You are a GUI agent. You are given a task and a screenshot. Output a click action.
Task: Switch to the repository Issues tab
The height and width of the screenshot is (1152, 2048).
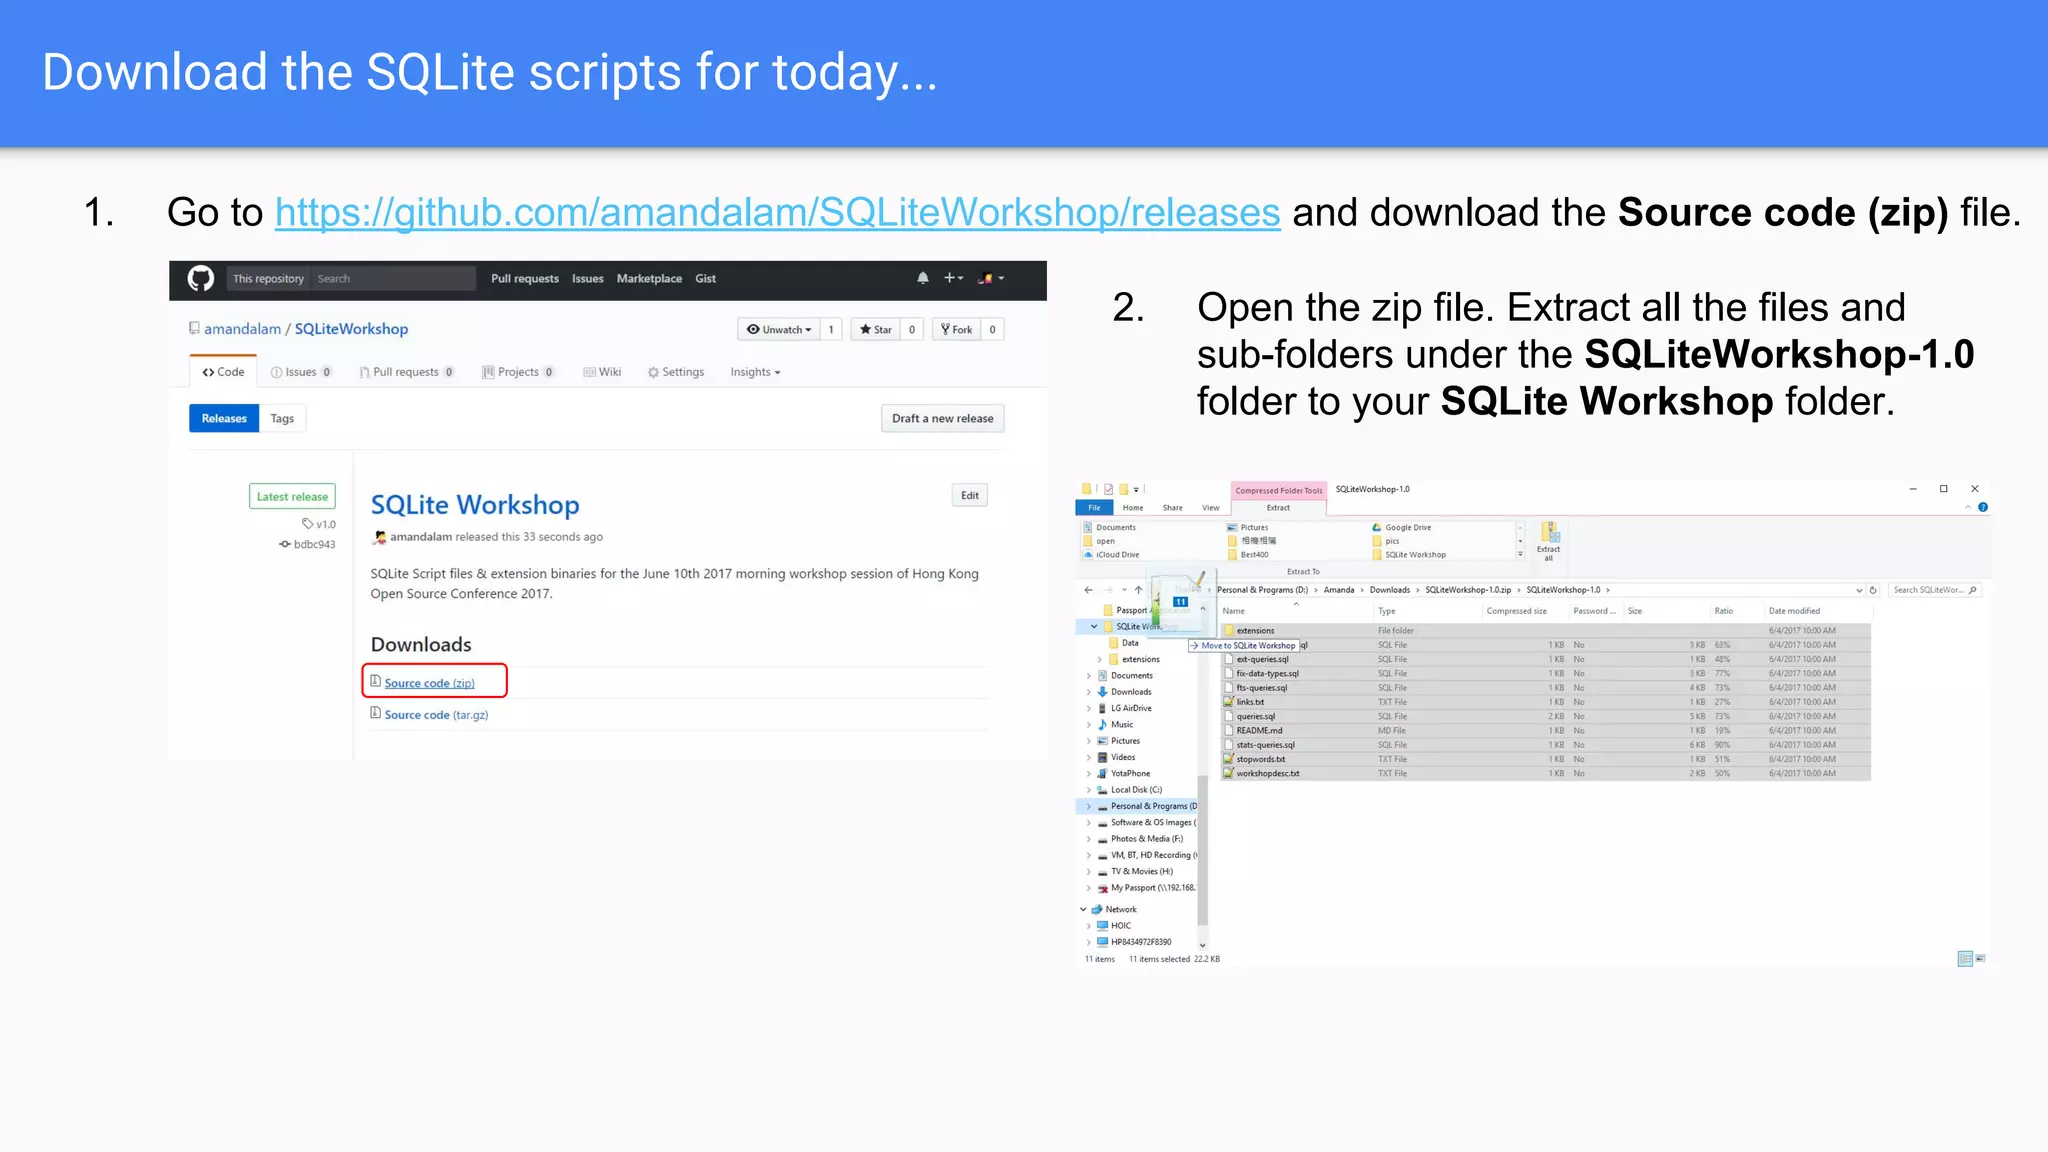pos(301,372)
